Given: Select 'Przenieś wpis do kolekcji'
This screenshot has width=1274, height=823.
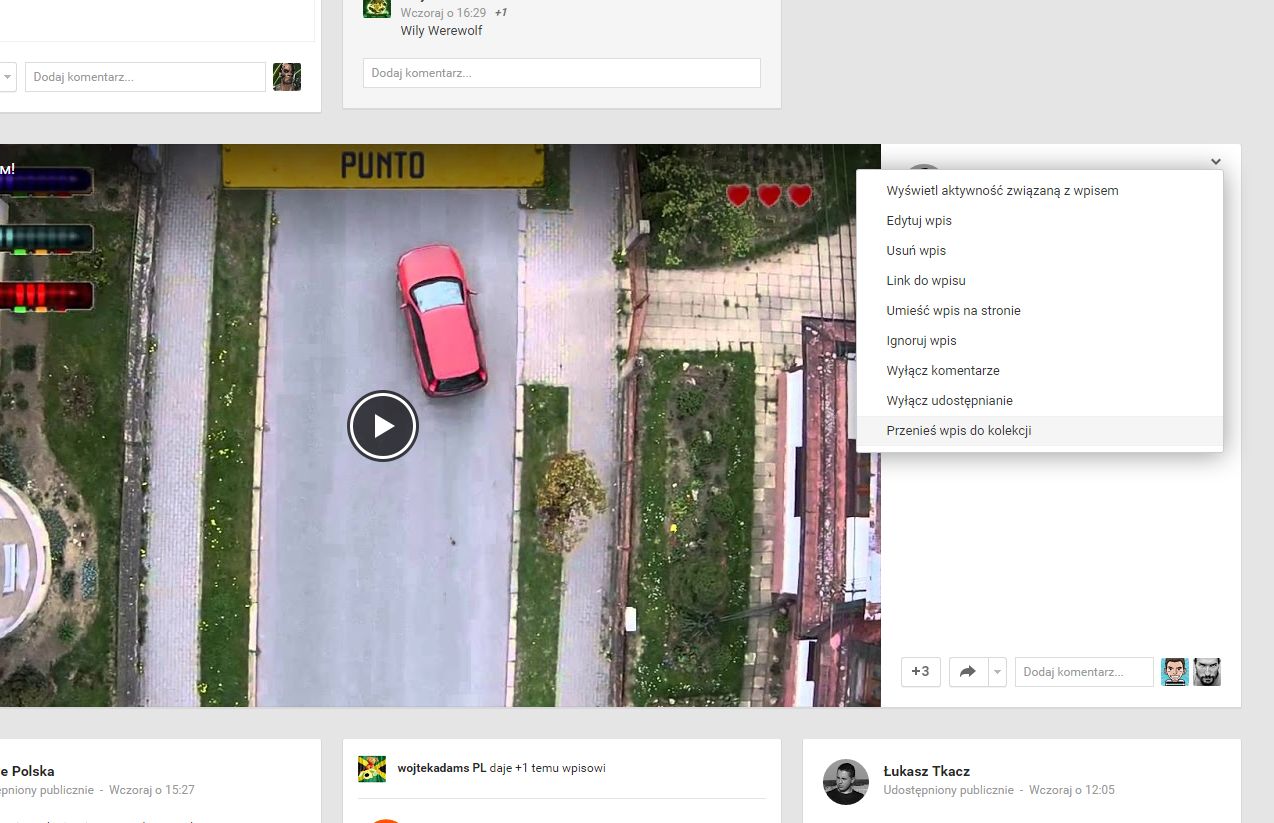Looking at the screenshot, I should click(958, 430).
